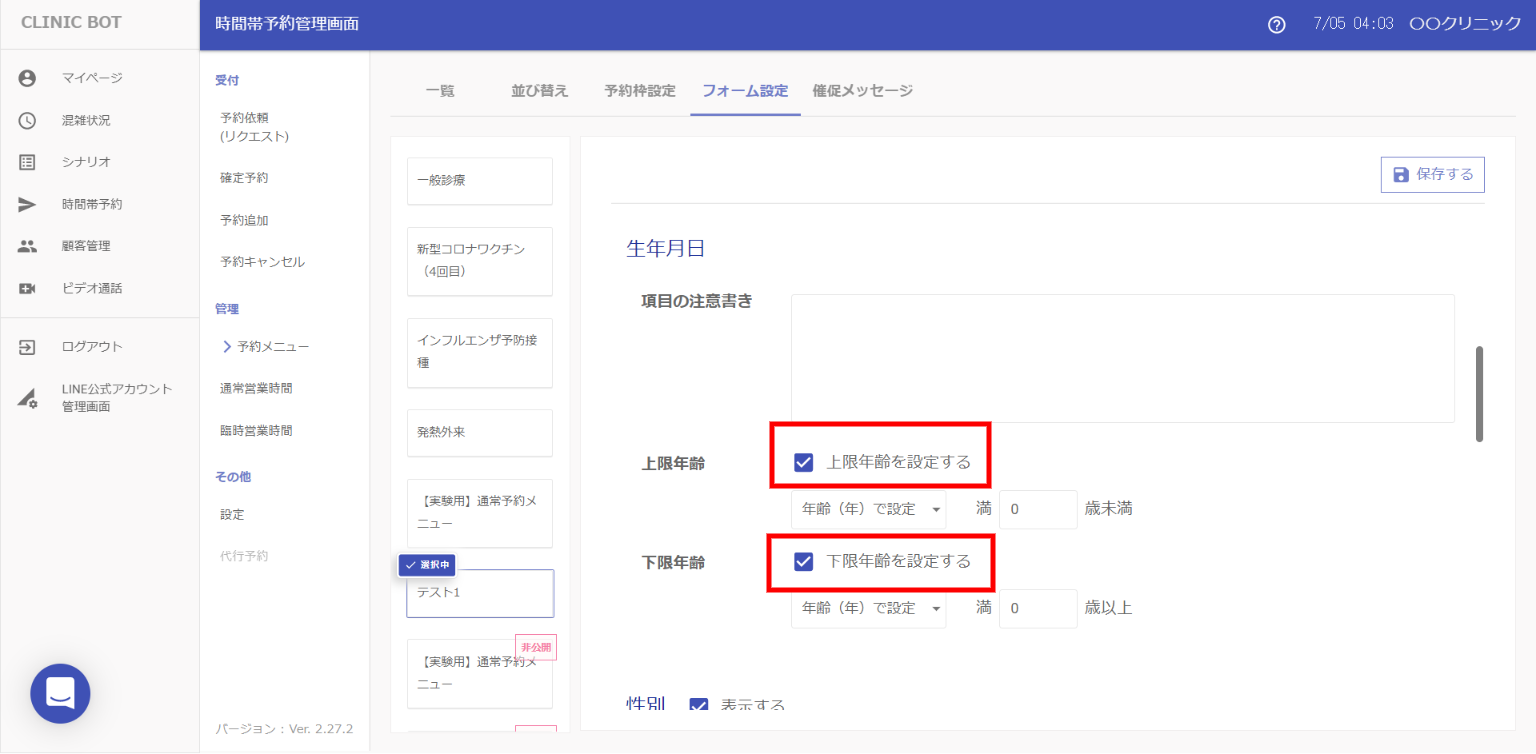Open the lower age limit unit dropdown
Viewport: 1536px width, 754px height.
point(868,608)
